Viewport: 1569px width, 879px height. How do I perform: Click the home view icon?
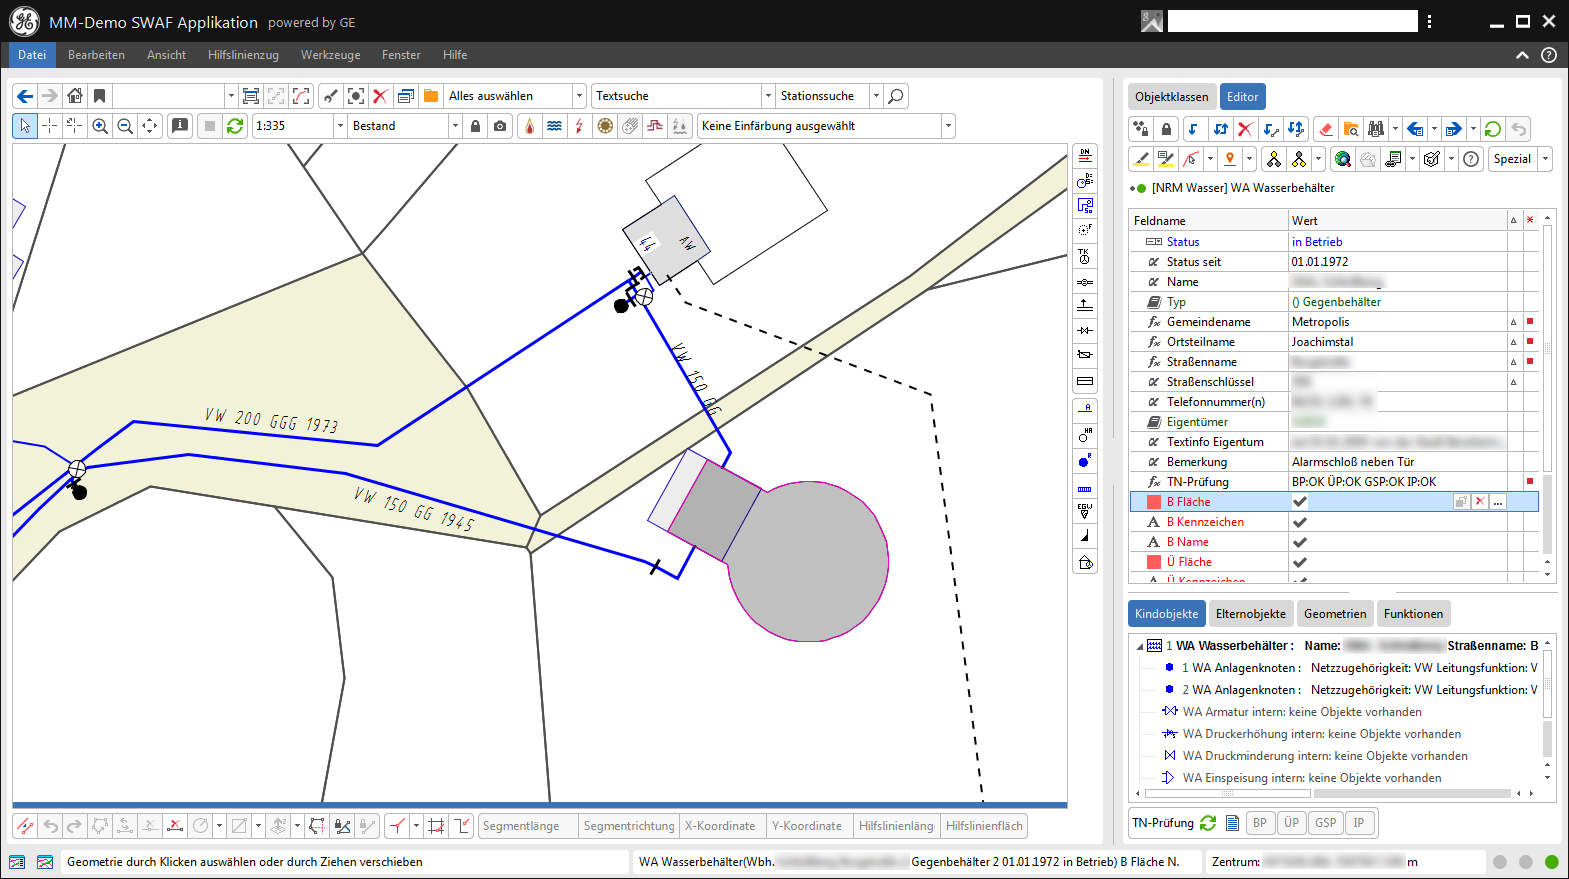tap(75, 96)
